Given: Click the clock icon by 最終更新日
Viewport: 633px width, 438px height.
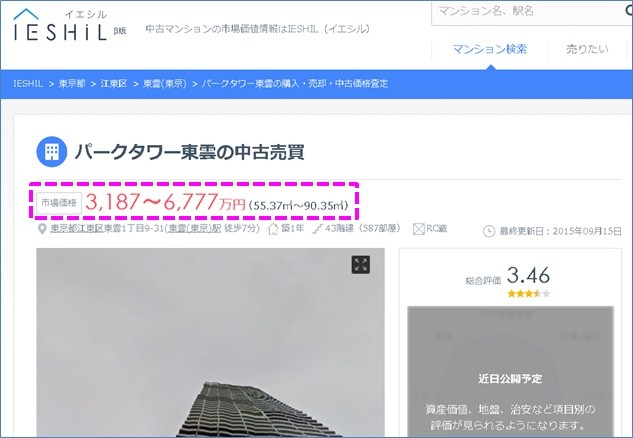Looking at the screenshot, I should point(489,231).
